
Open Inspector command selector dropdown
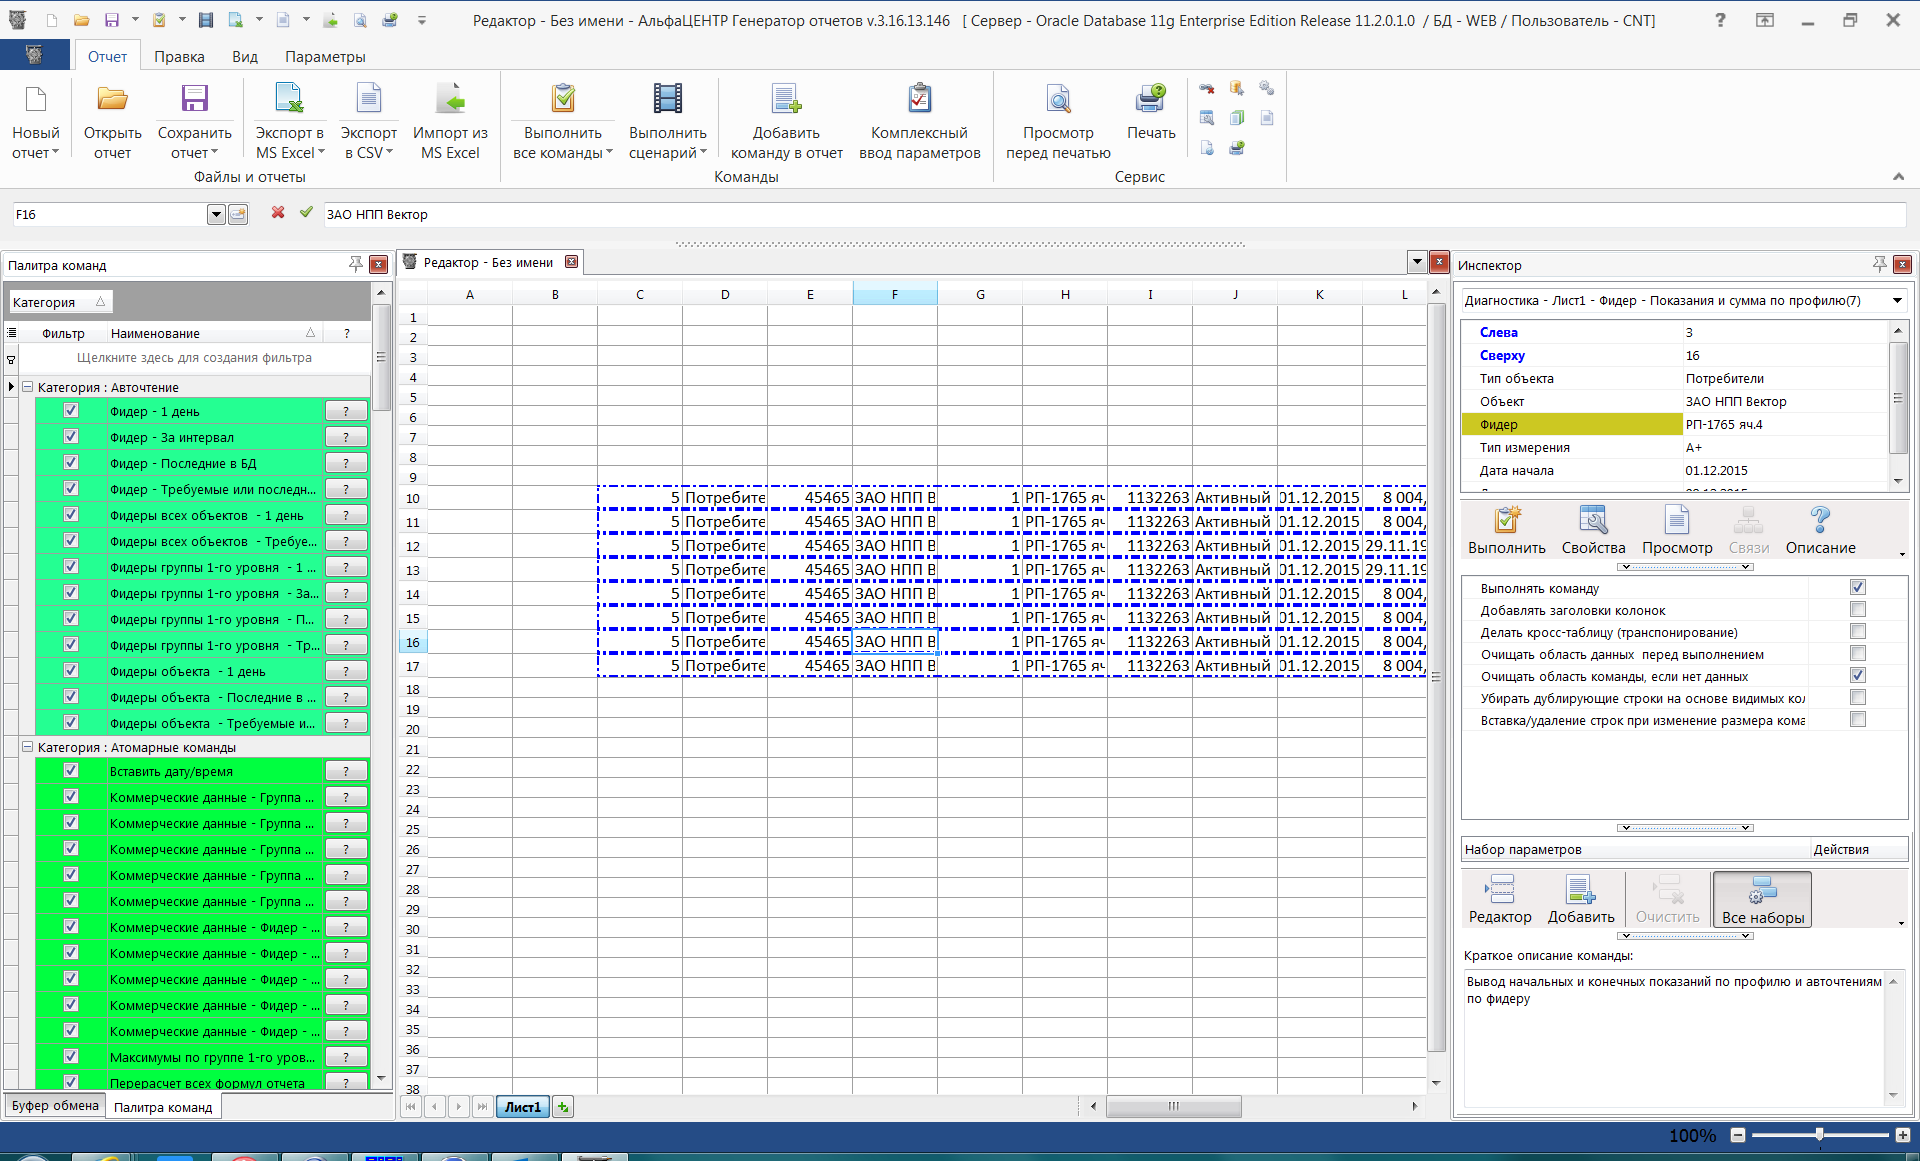1896,301
